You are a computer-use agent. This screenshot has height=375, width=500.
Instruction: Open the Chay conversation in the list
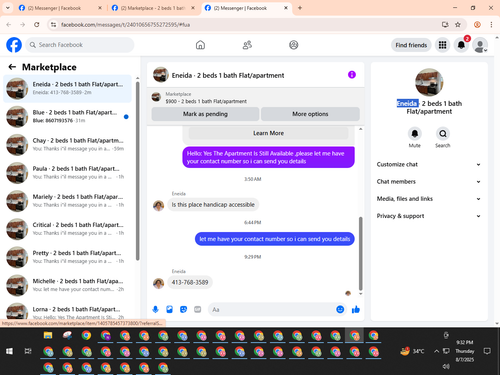pyautogui.click(x=67, y=145)
